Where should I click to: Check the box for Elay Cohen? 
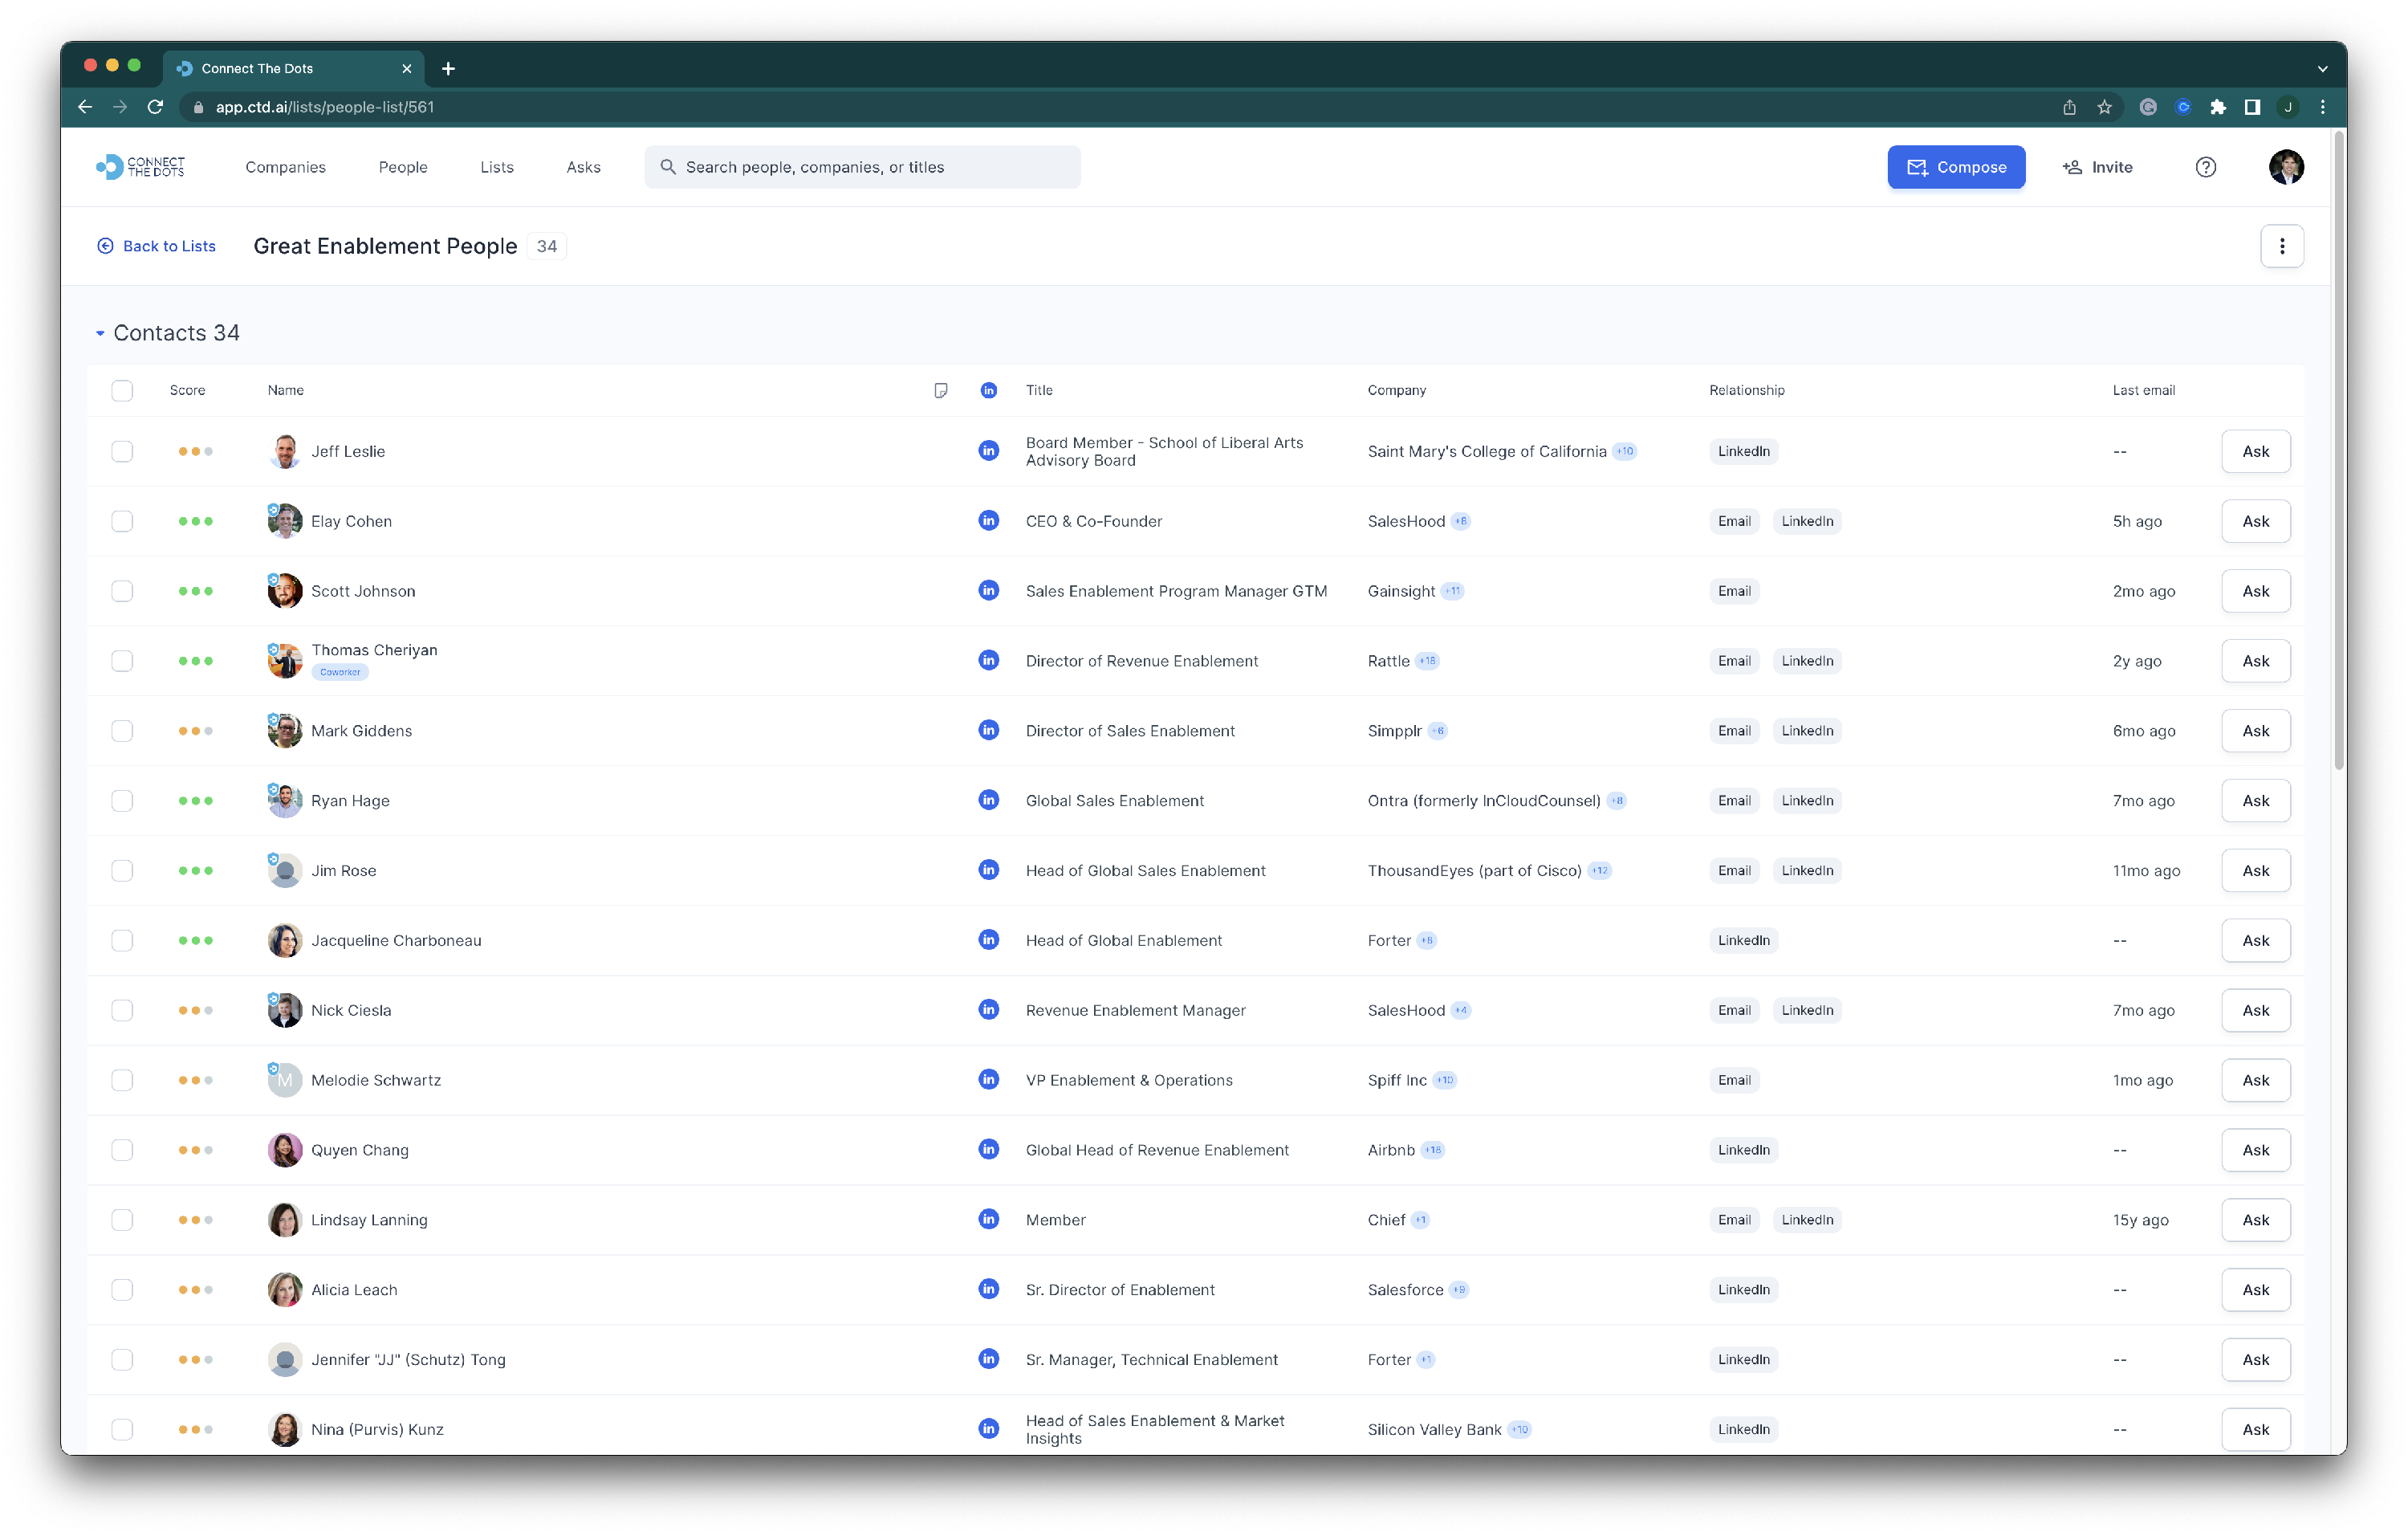(122, 521)
